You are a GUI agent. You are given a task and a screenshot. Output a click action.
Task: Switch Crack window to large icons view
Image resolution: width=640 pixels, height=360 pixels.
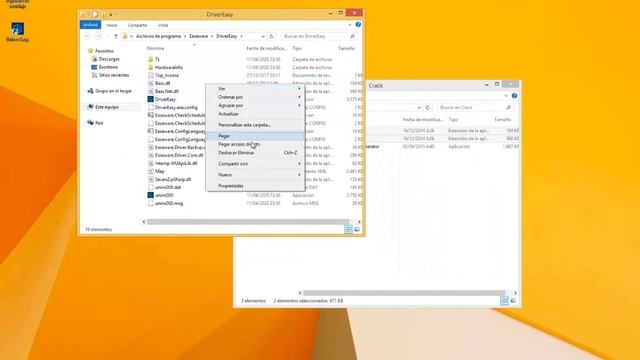click(x=513, y=301)
